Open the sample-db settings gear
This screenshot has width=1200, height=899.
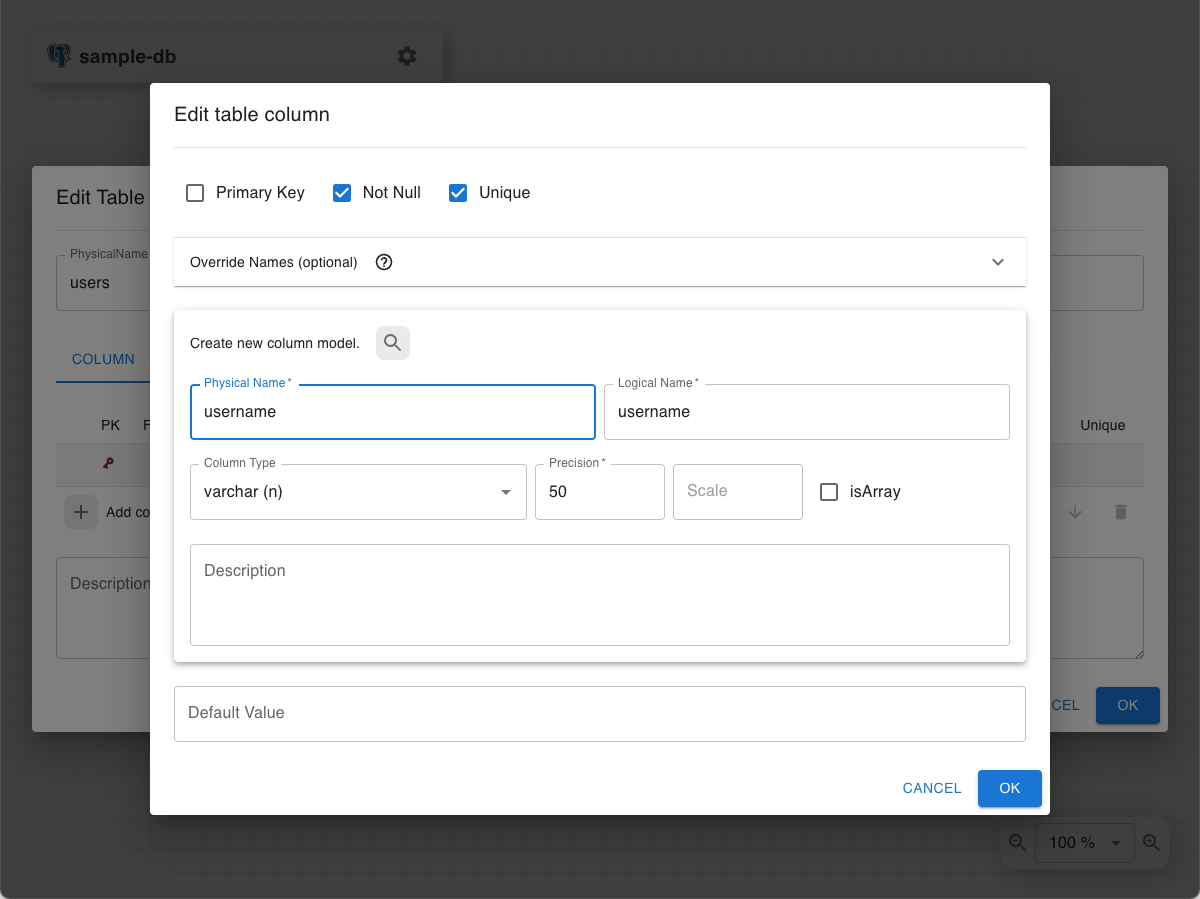tap(407, 56)
